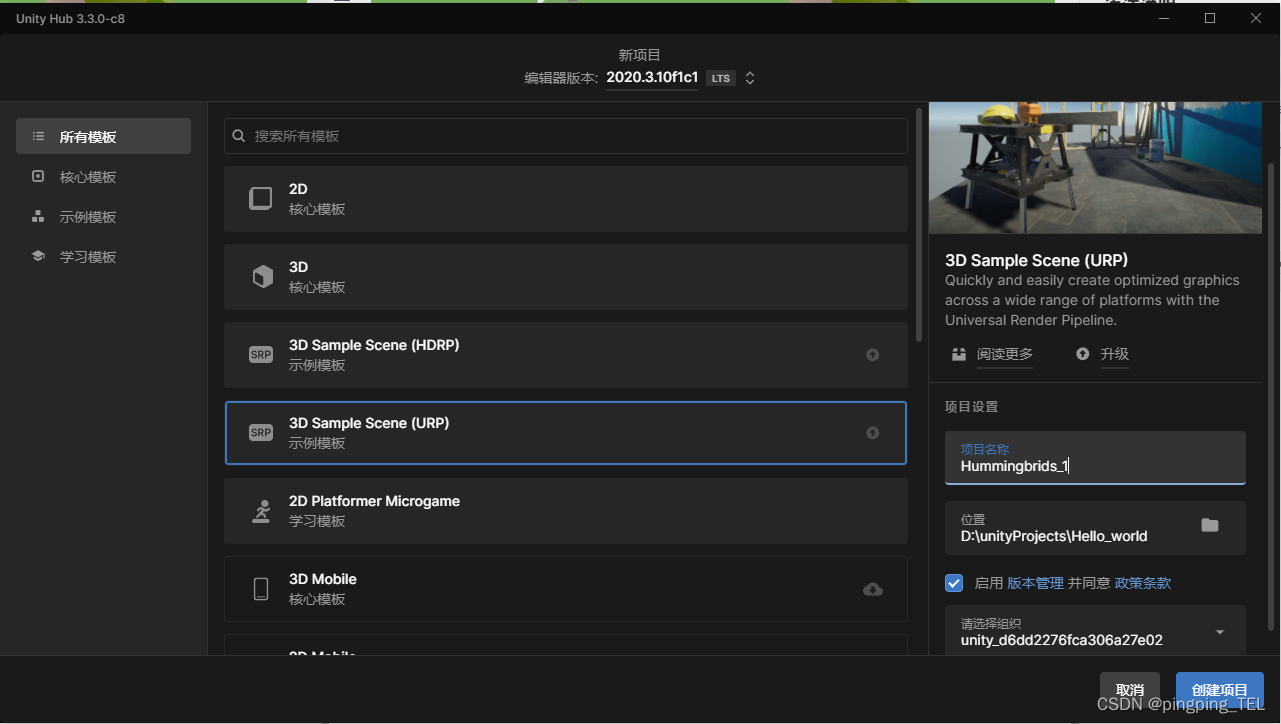
Task: Minimize the Unity Hub window
Action: 1164,18
